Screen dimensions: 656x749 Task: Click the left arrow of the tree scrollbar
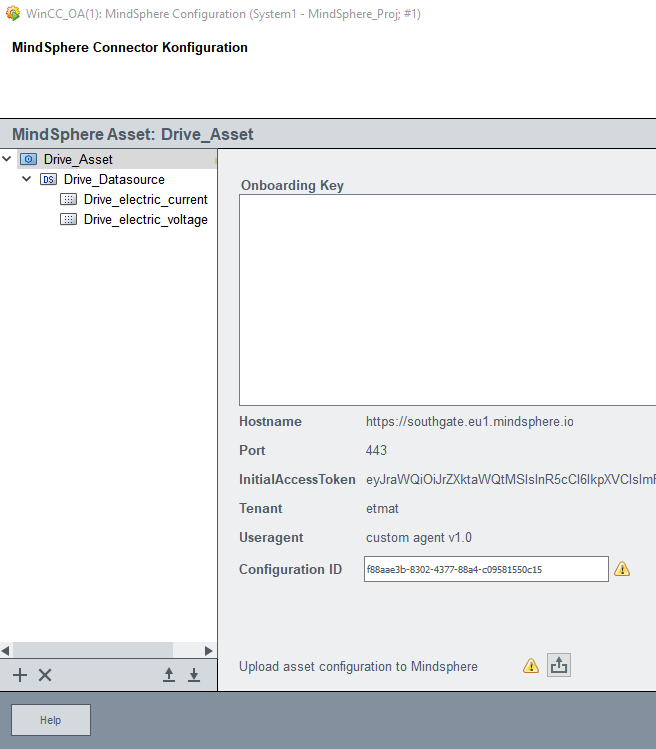coord(5,651)
